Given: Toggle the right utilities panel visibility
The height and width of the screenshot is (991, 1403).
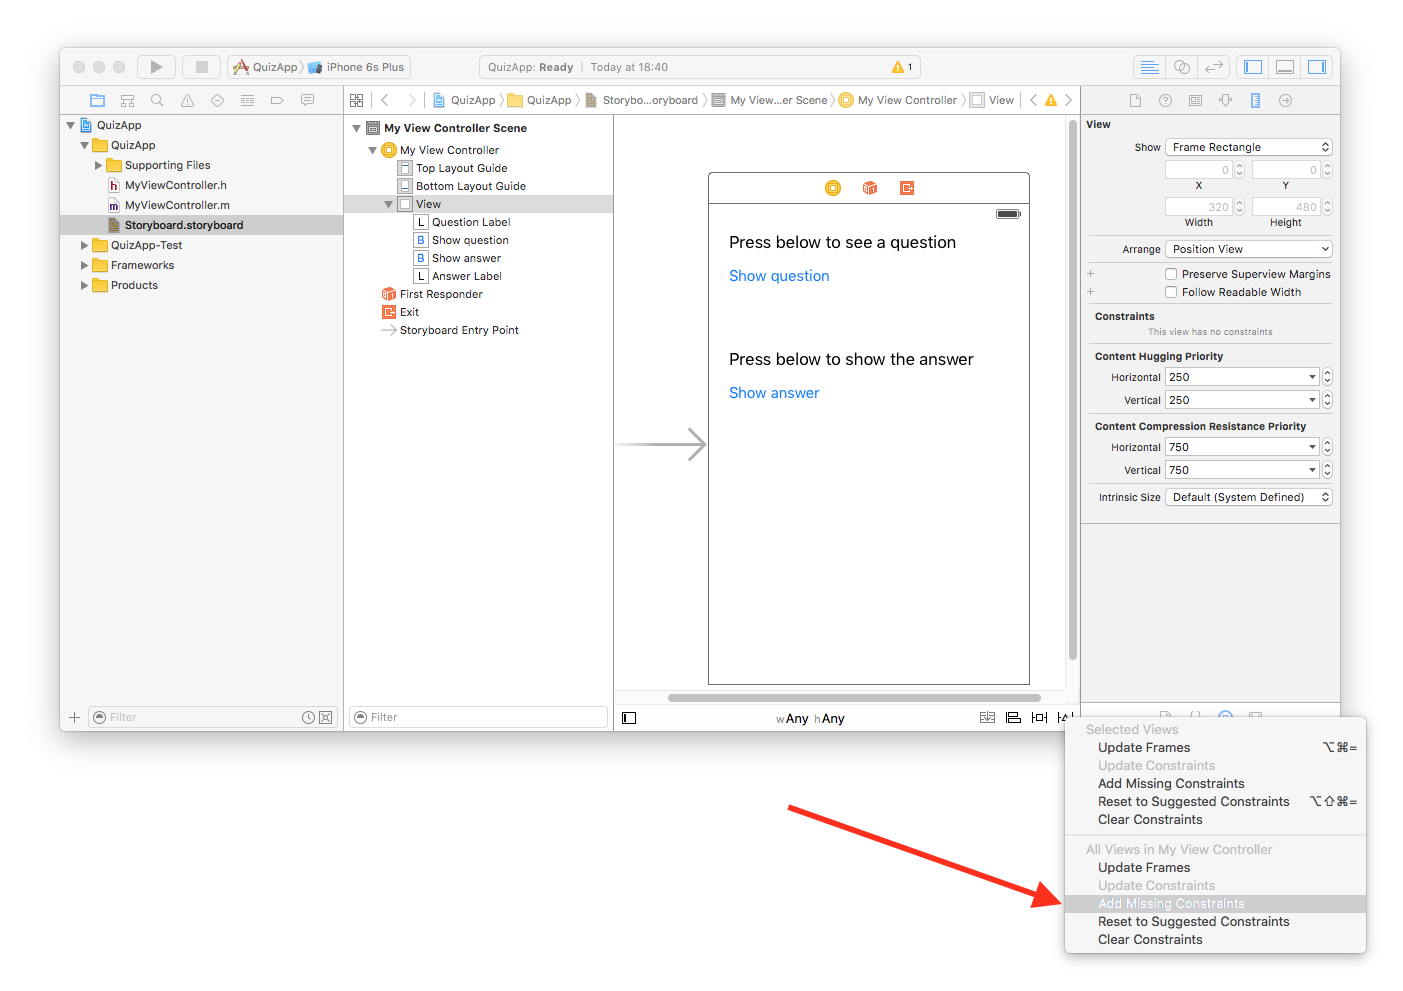Looking at the screenshot, I should [x=1317, y=67].
